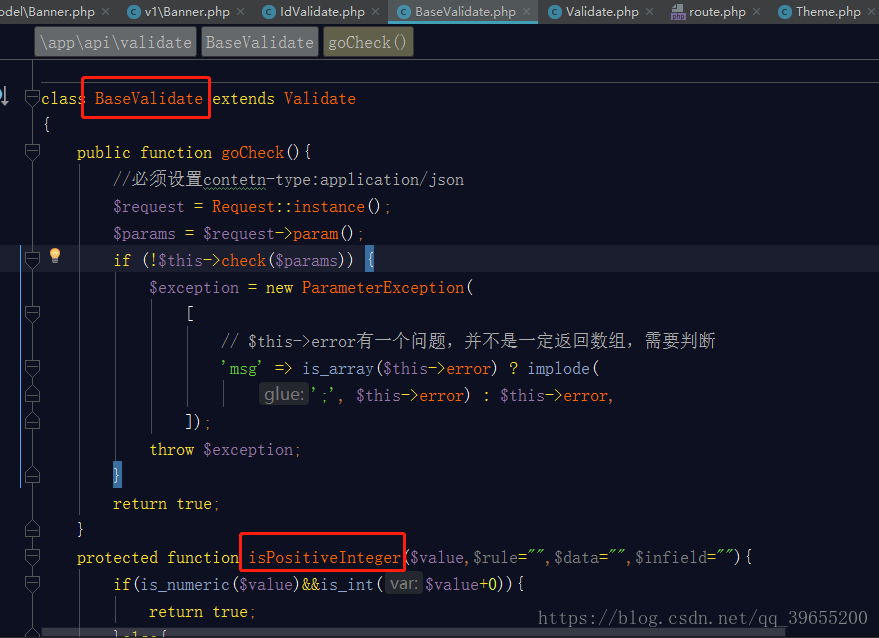Image resolution: width=879 pixels, height=638 pixels.
Task: Click $exception in the new ParameterException assignment
Action: [x=194, y=288]
